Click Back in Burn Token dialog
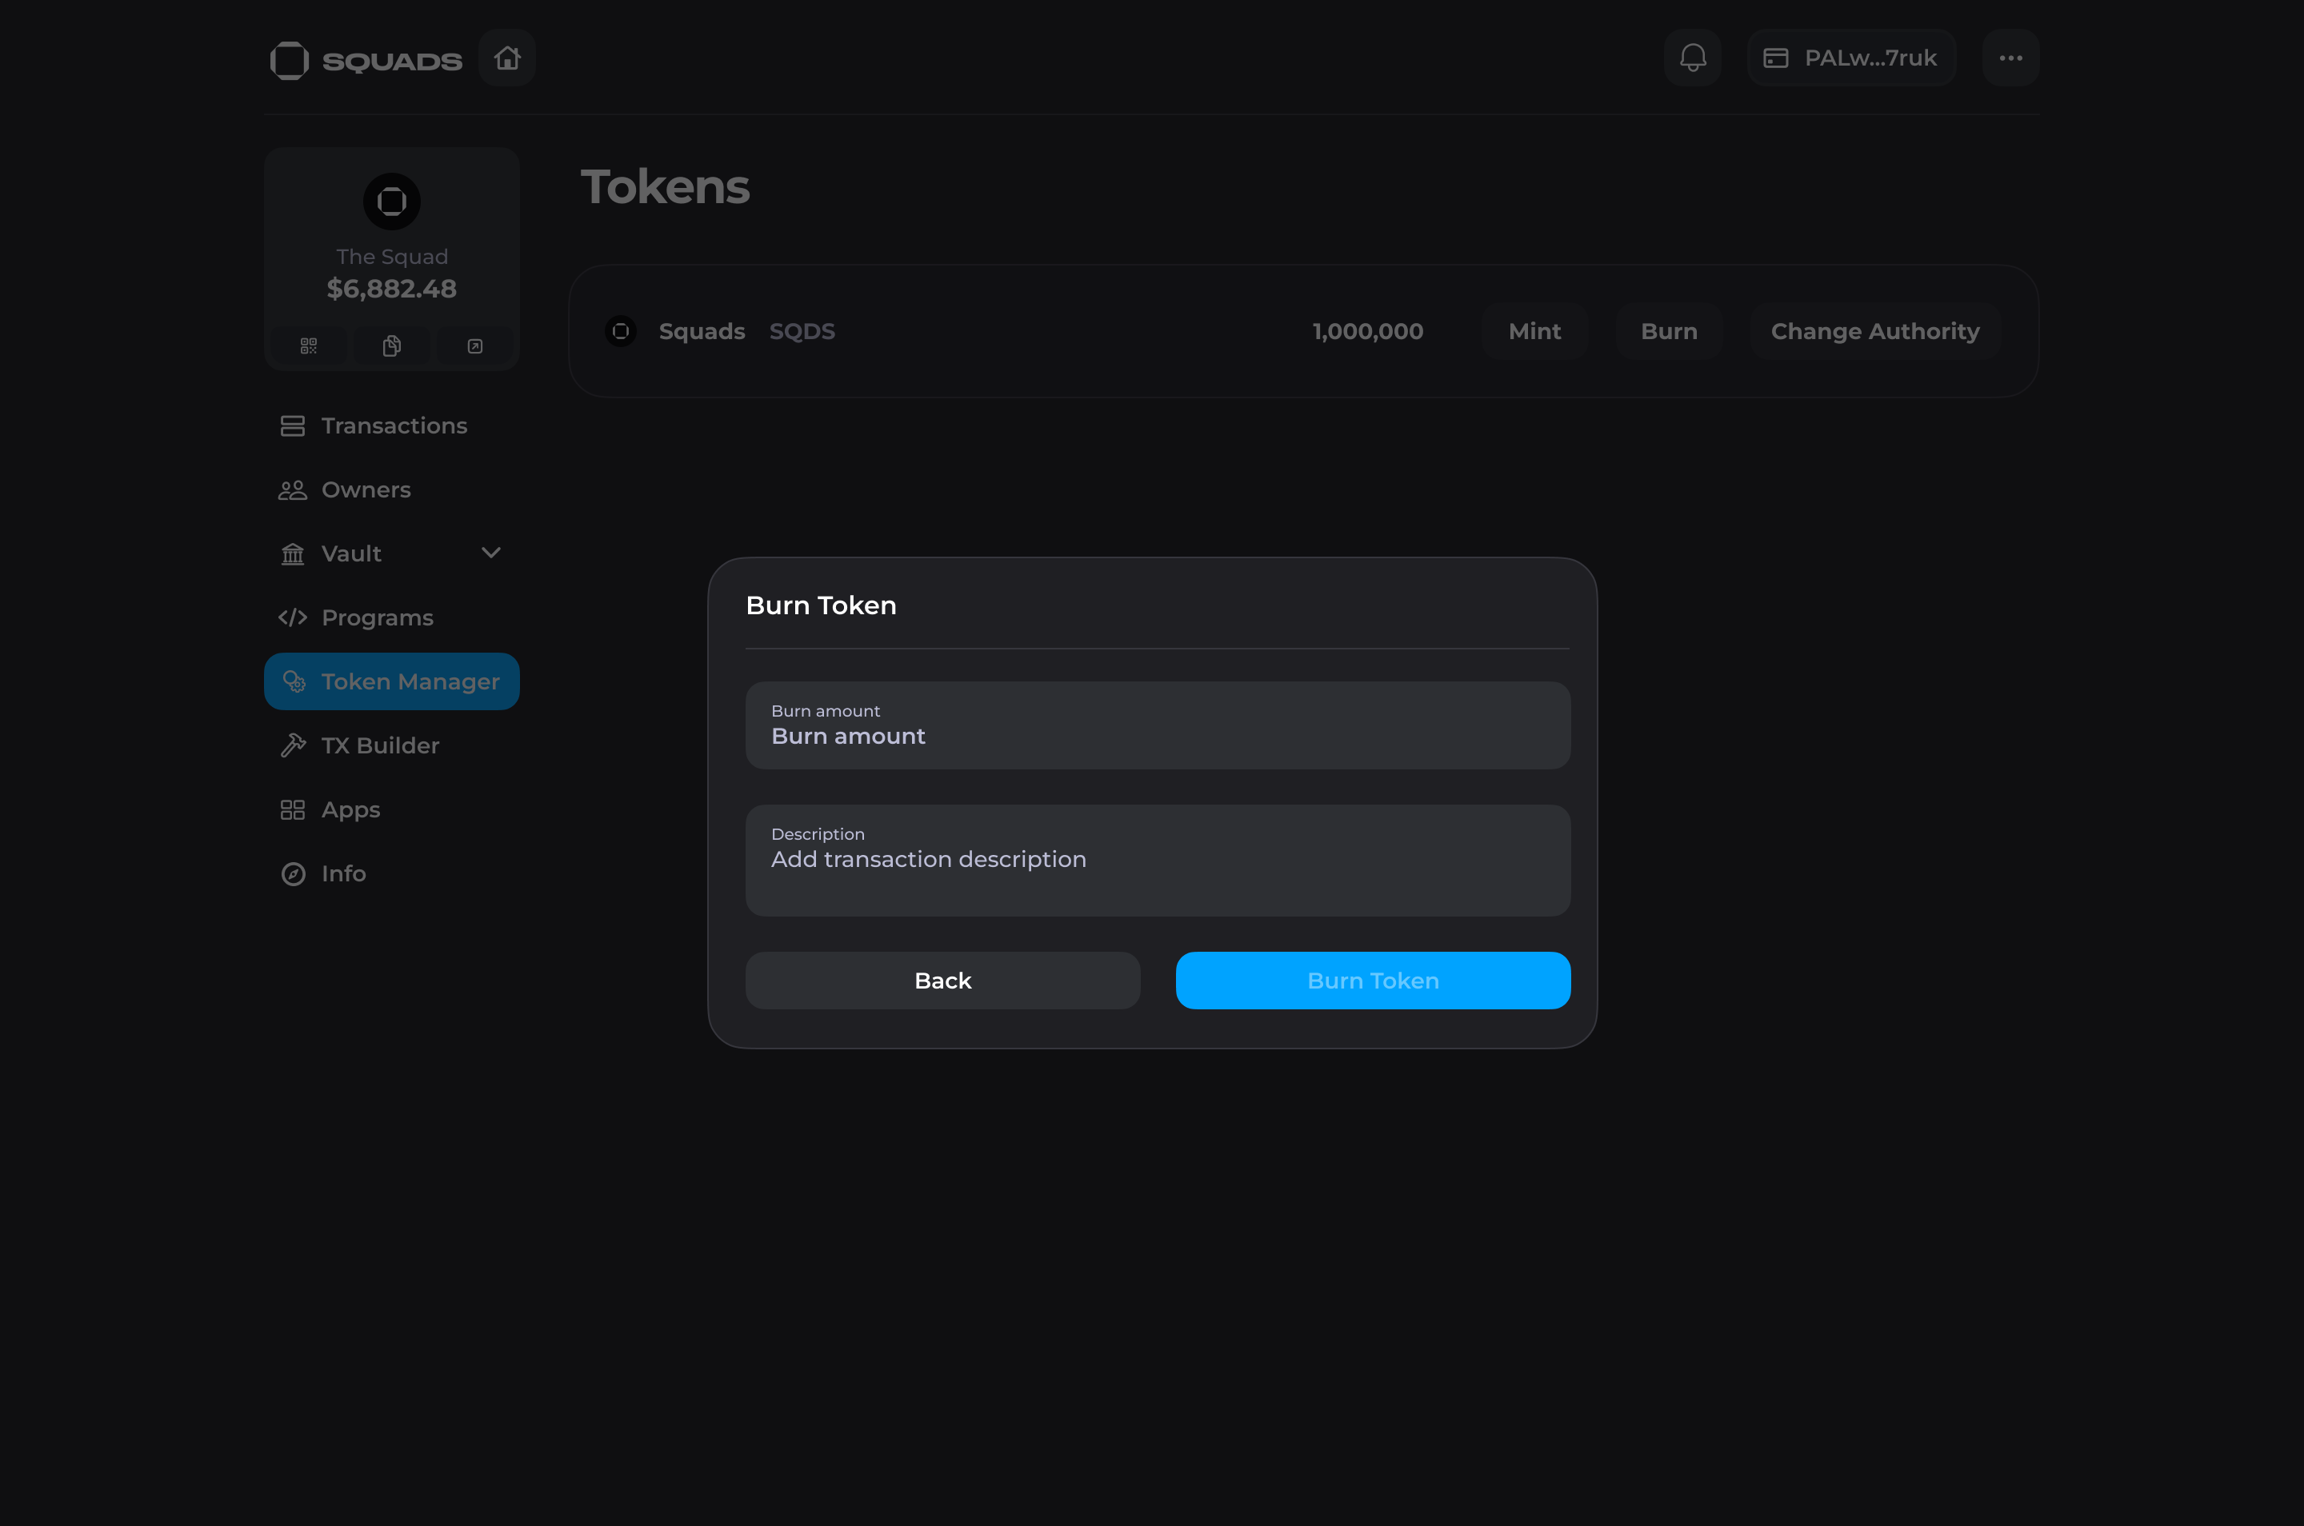Image resolution: width=2304 pixels, height=1526 pixels. pos(942,981)
